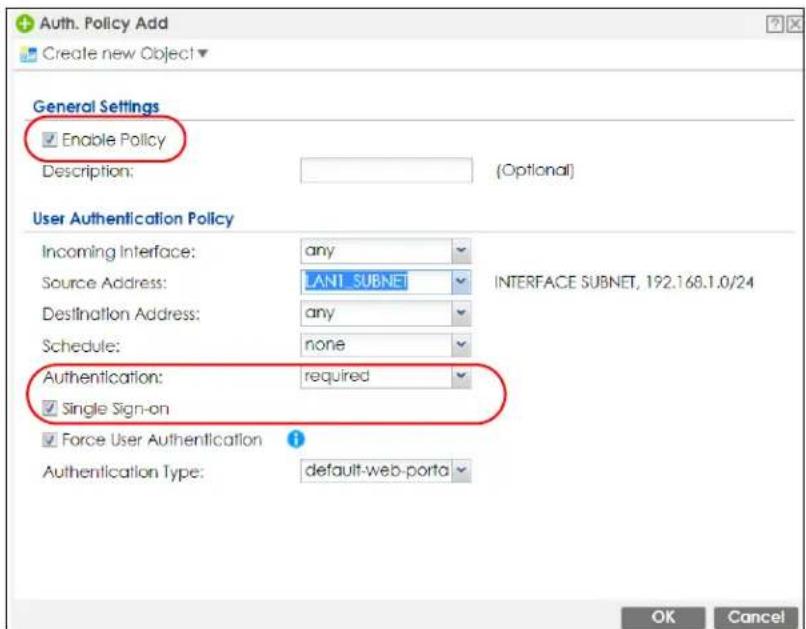
Task: Click the Authentication Type: label
Action: (123, 472)
